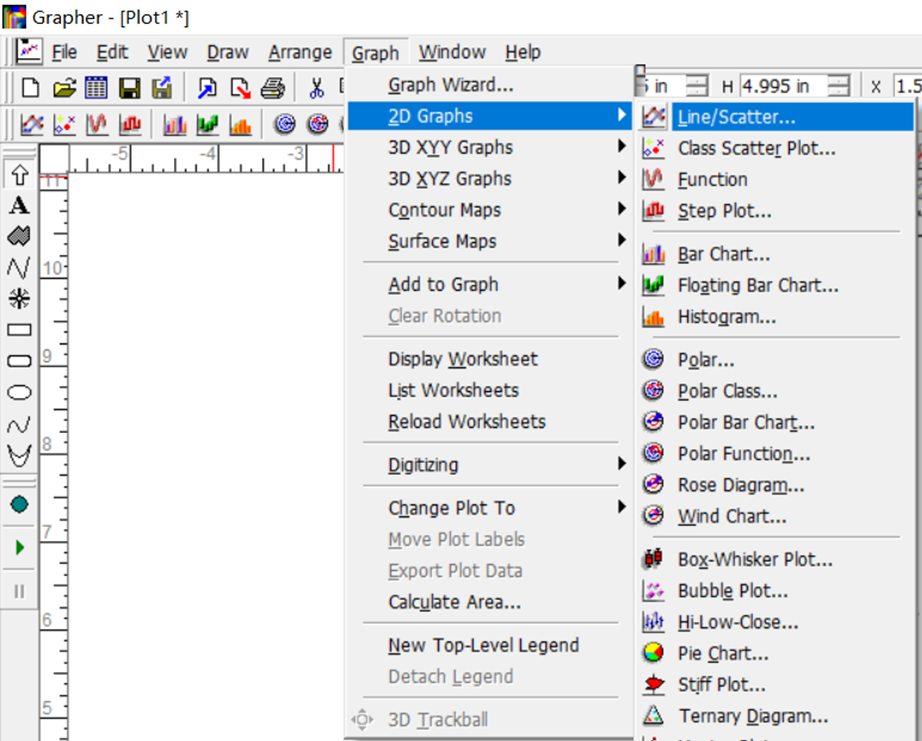Image resolution: width=922 pixels, height=741 pixels.
Task: Select Pie Chart... submenu item
Action: (x=776, y=653)
